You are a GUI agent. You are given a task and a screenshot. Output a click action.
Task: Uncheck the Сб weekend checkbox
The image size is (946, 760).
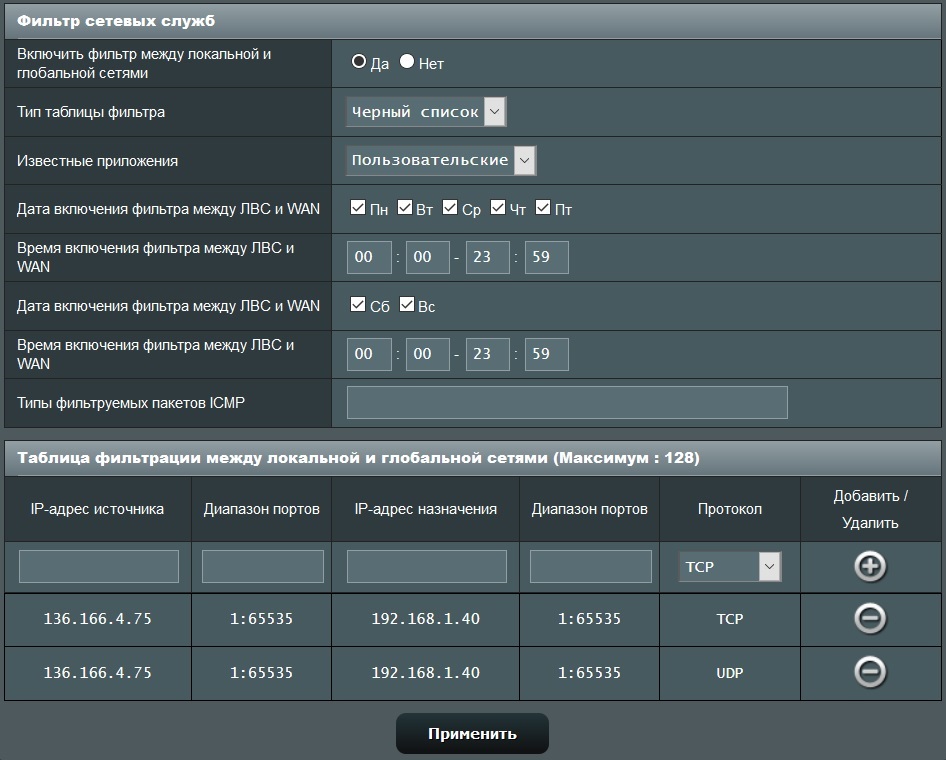tap(358, 305)
